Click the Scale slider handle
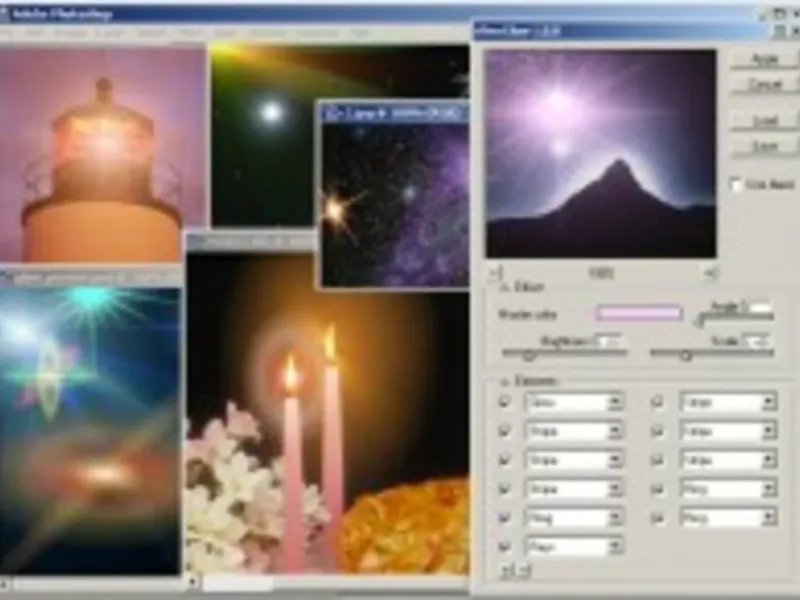This screenshot has height=600, width=800. coord(686,354)
